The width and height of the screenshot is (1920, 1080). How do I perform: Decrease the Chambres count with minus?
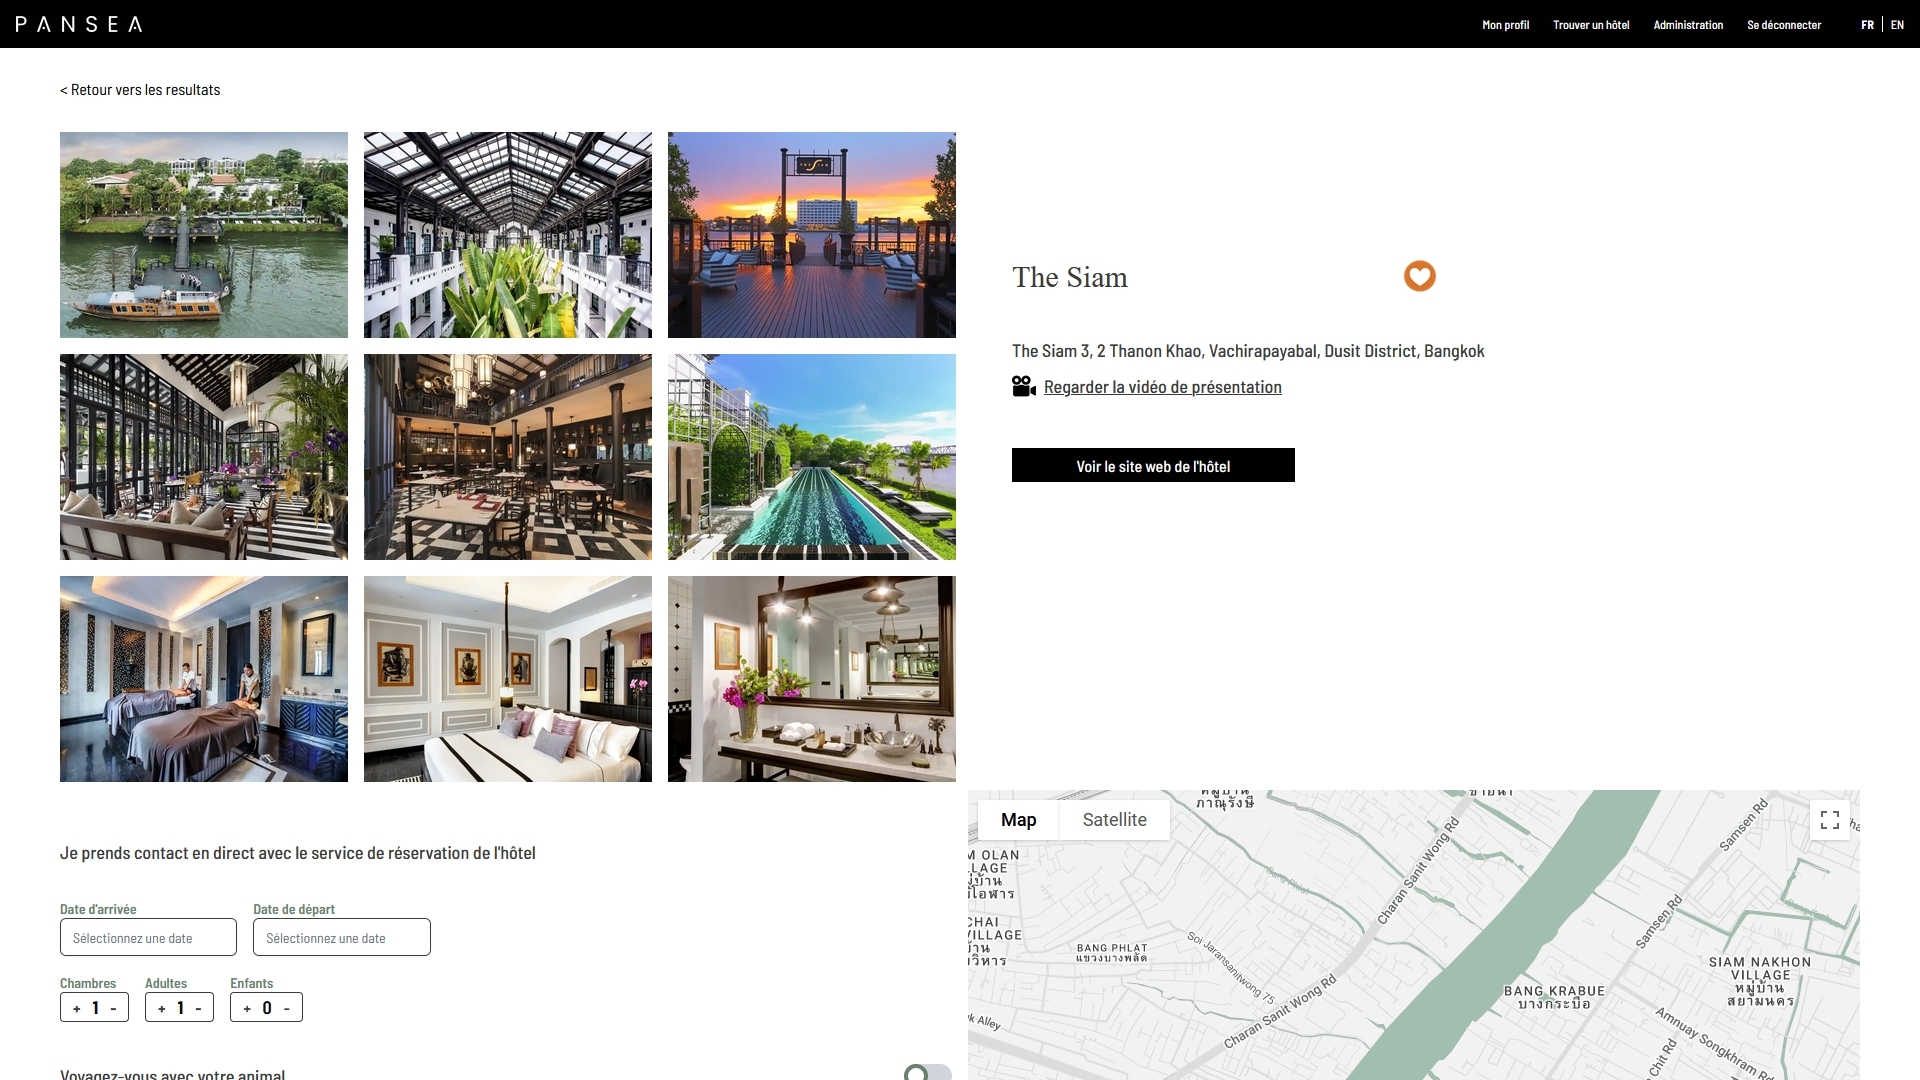coord(113,1008)
